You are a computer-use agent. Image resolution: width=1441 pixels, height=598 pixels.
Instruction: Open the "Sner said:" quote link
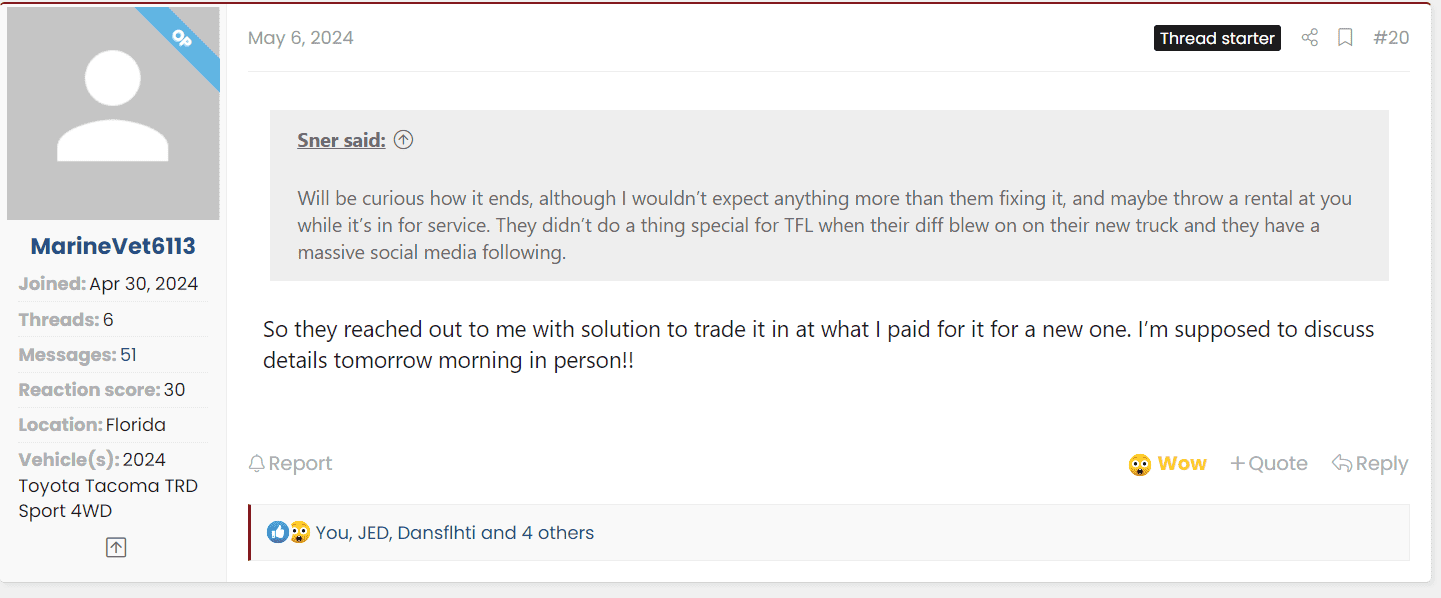click(x=341, y=140)
